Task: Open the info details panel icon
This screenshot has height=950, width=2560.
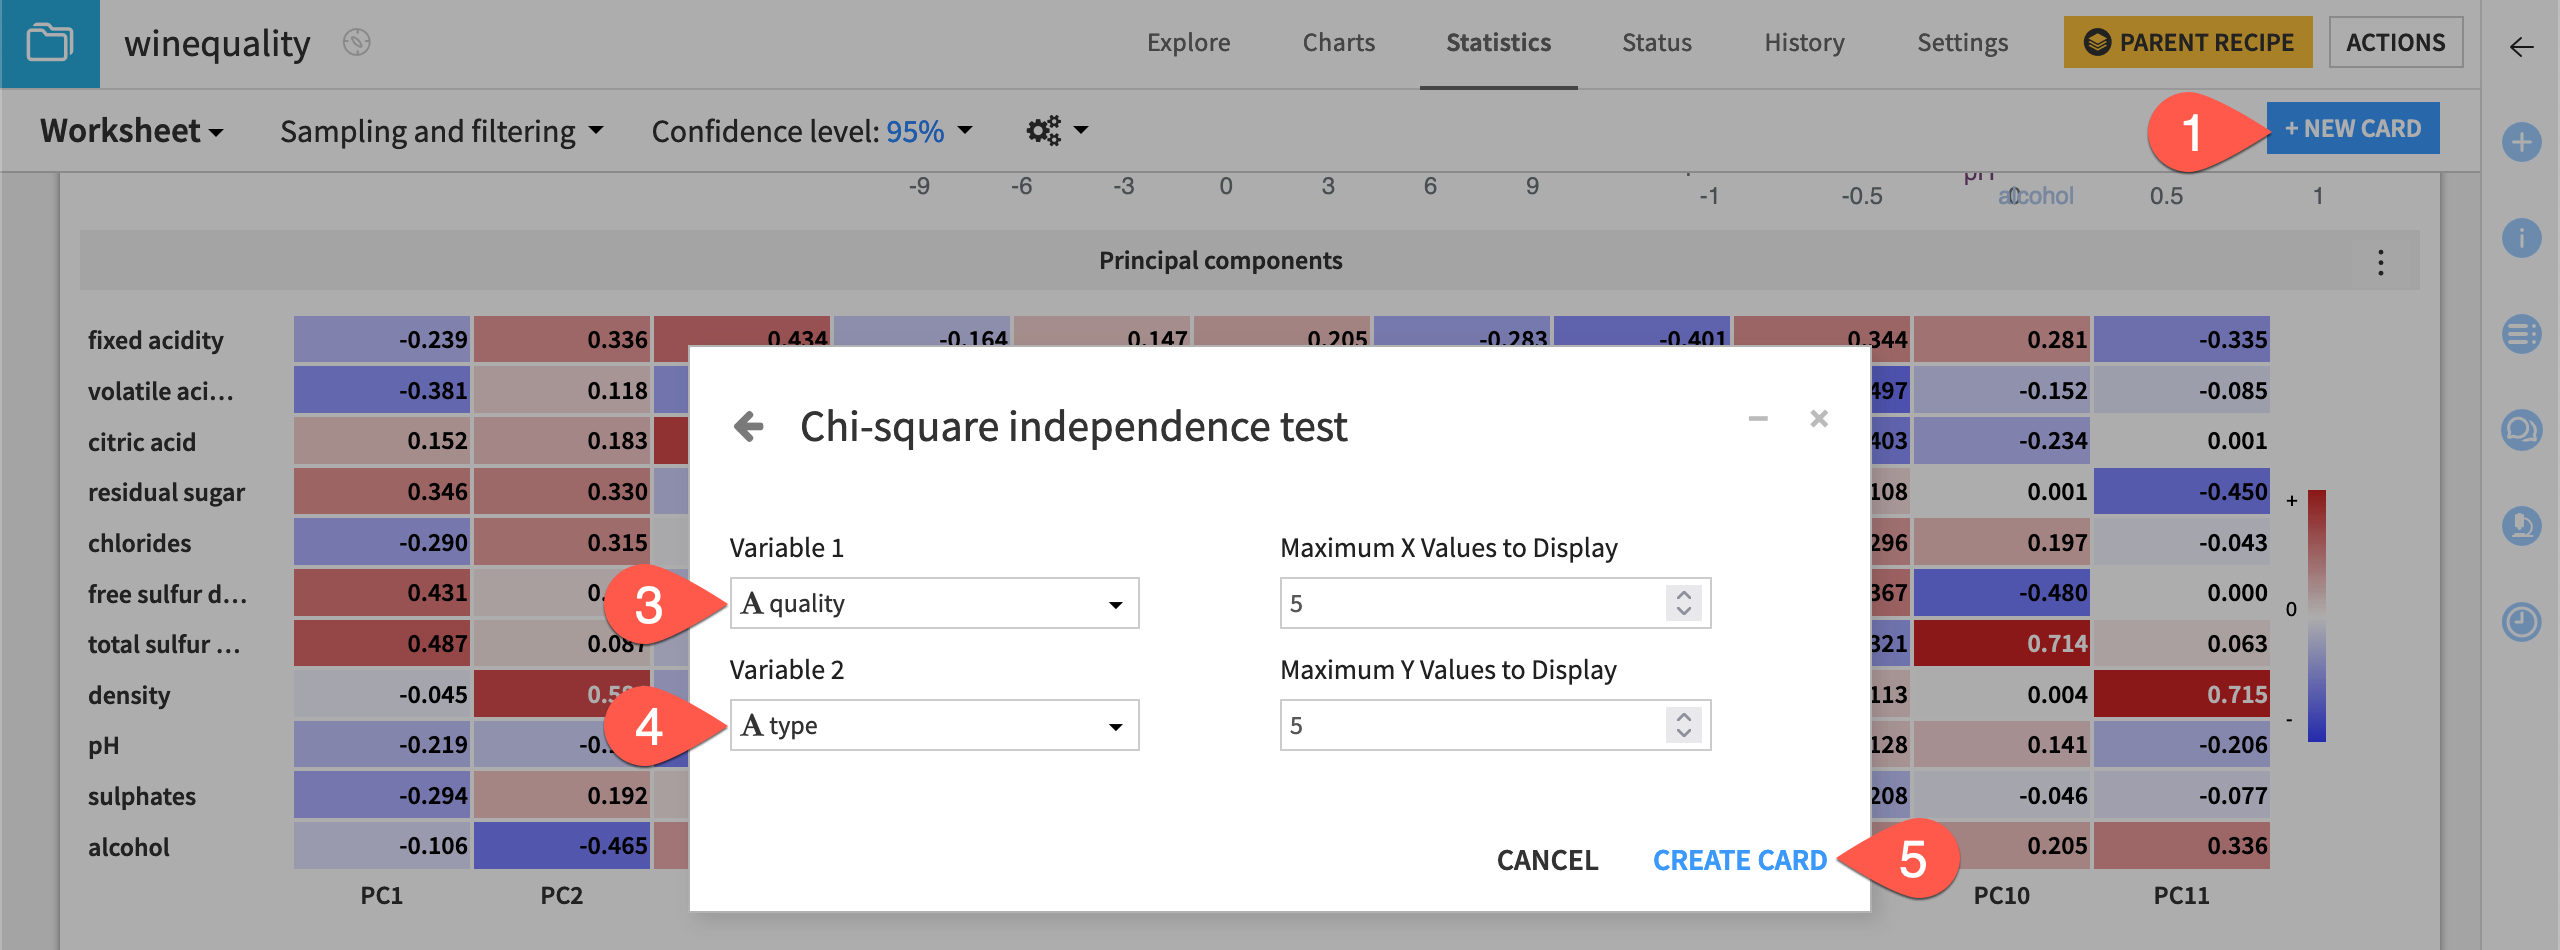Action: 2521,237
